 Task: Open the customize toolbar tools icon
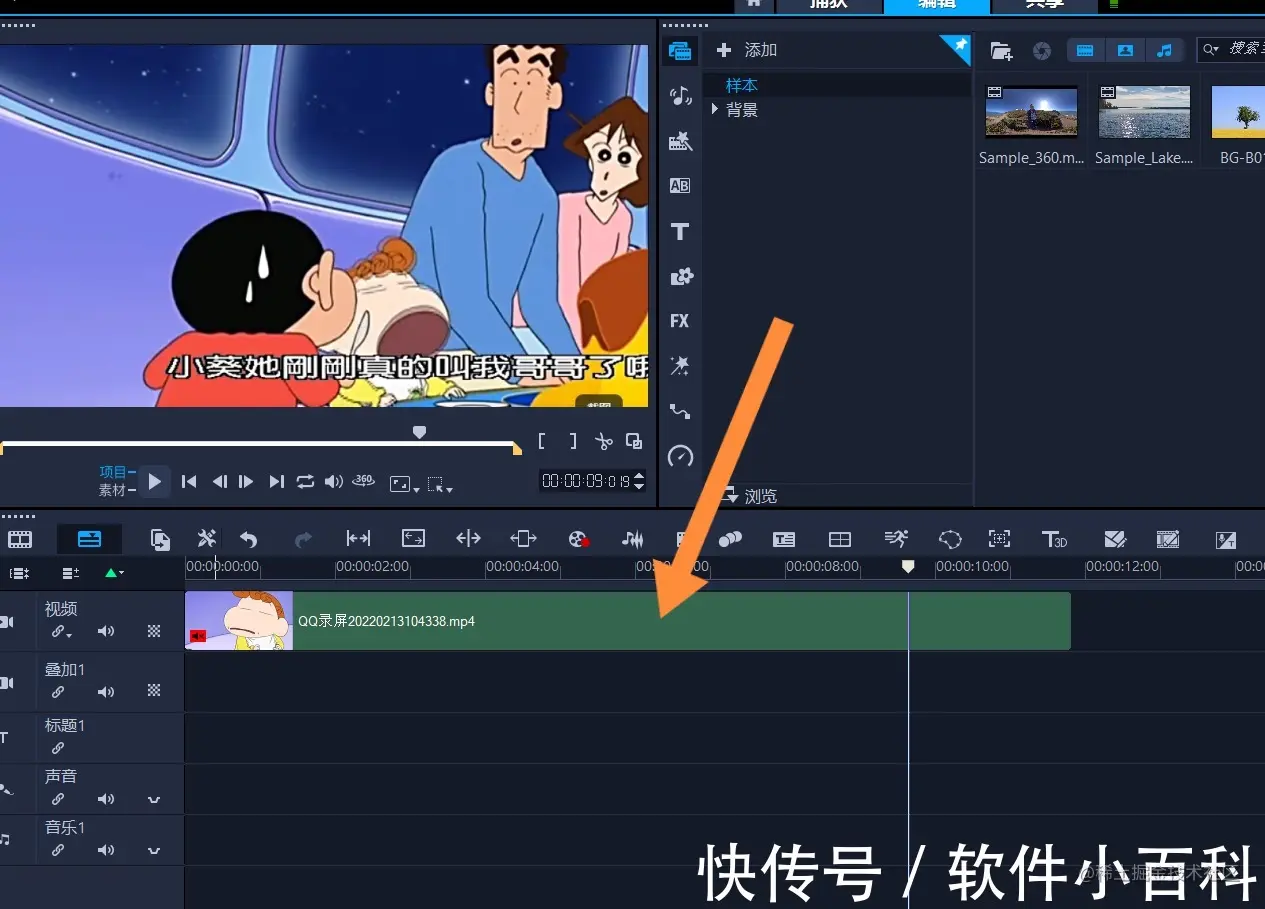point(207,539)
